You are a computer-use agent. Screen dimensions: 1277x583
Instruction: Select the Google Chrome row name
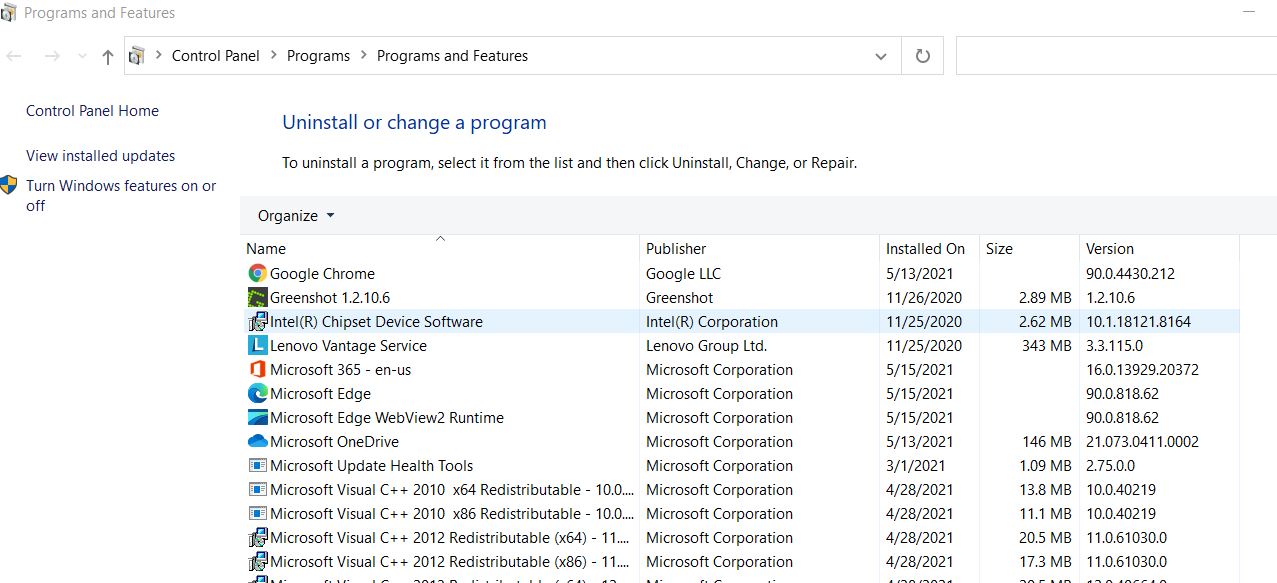coord(322,273)
